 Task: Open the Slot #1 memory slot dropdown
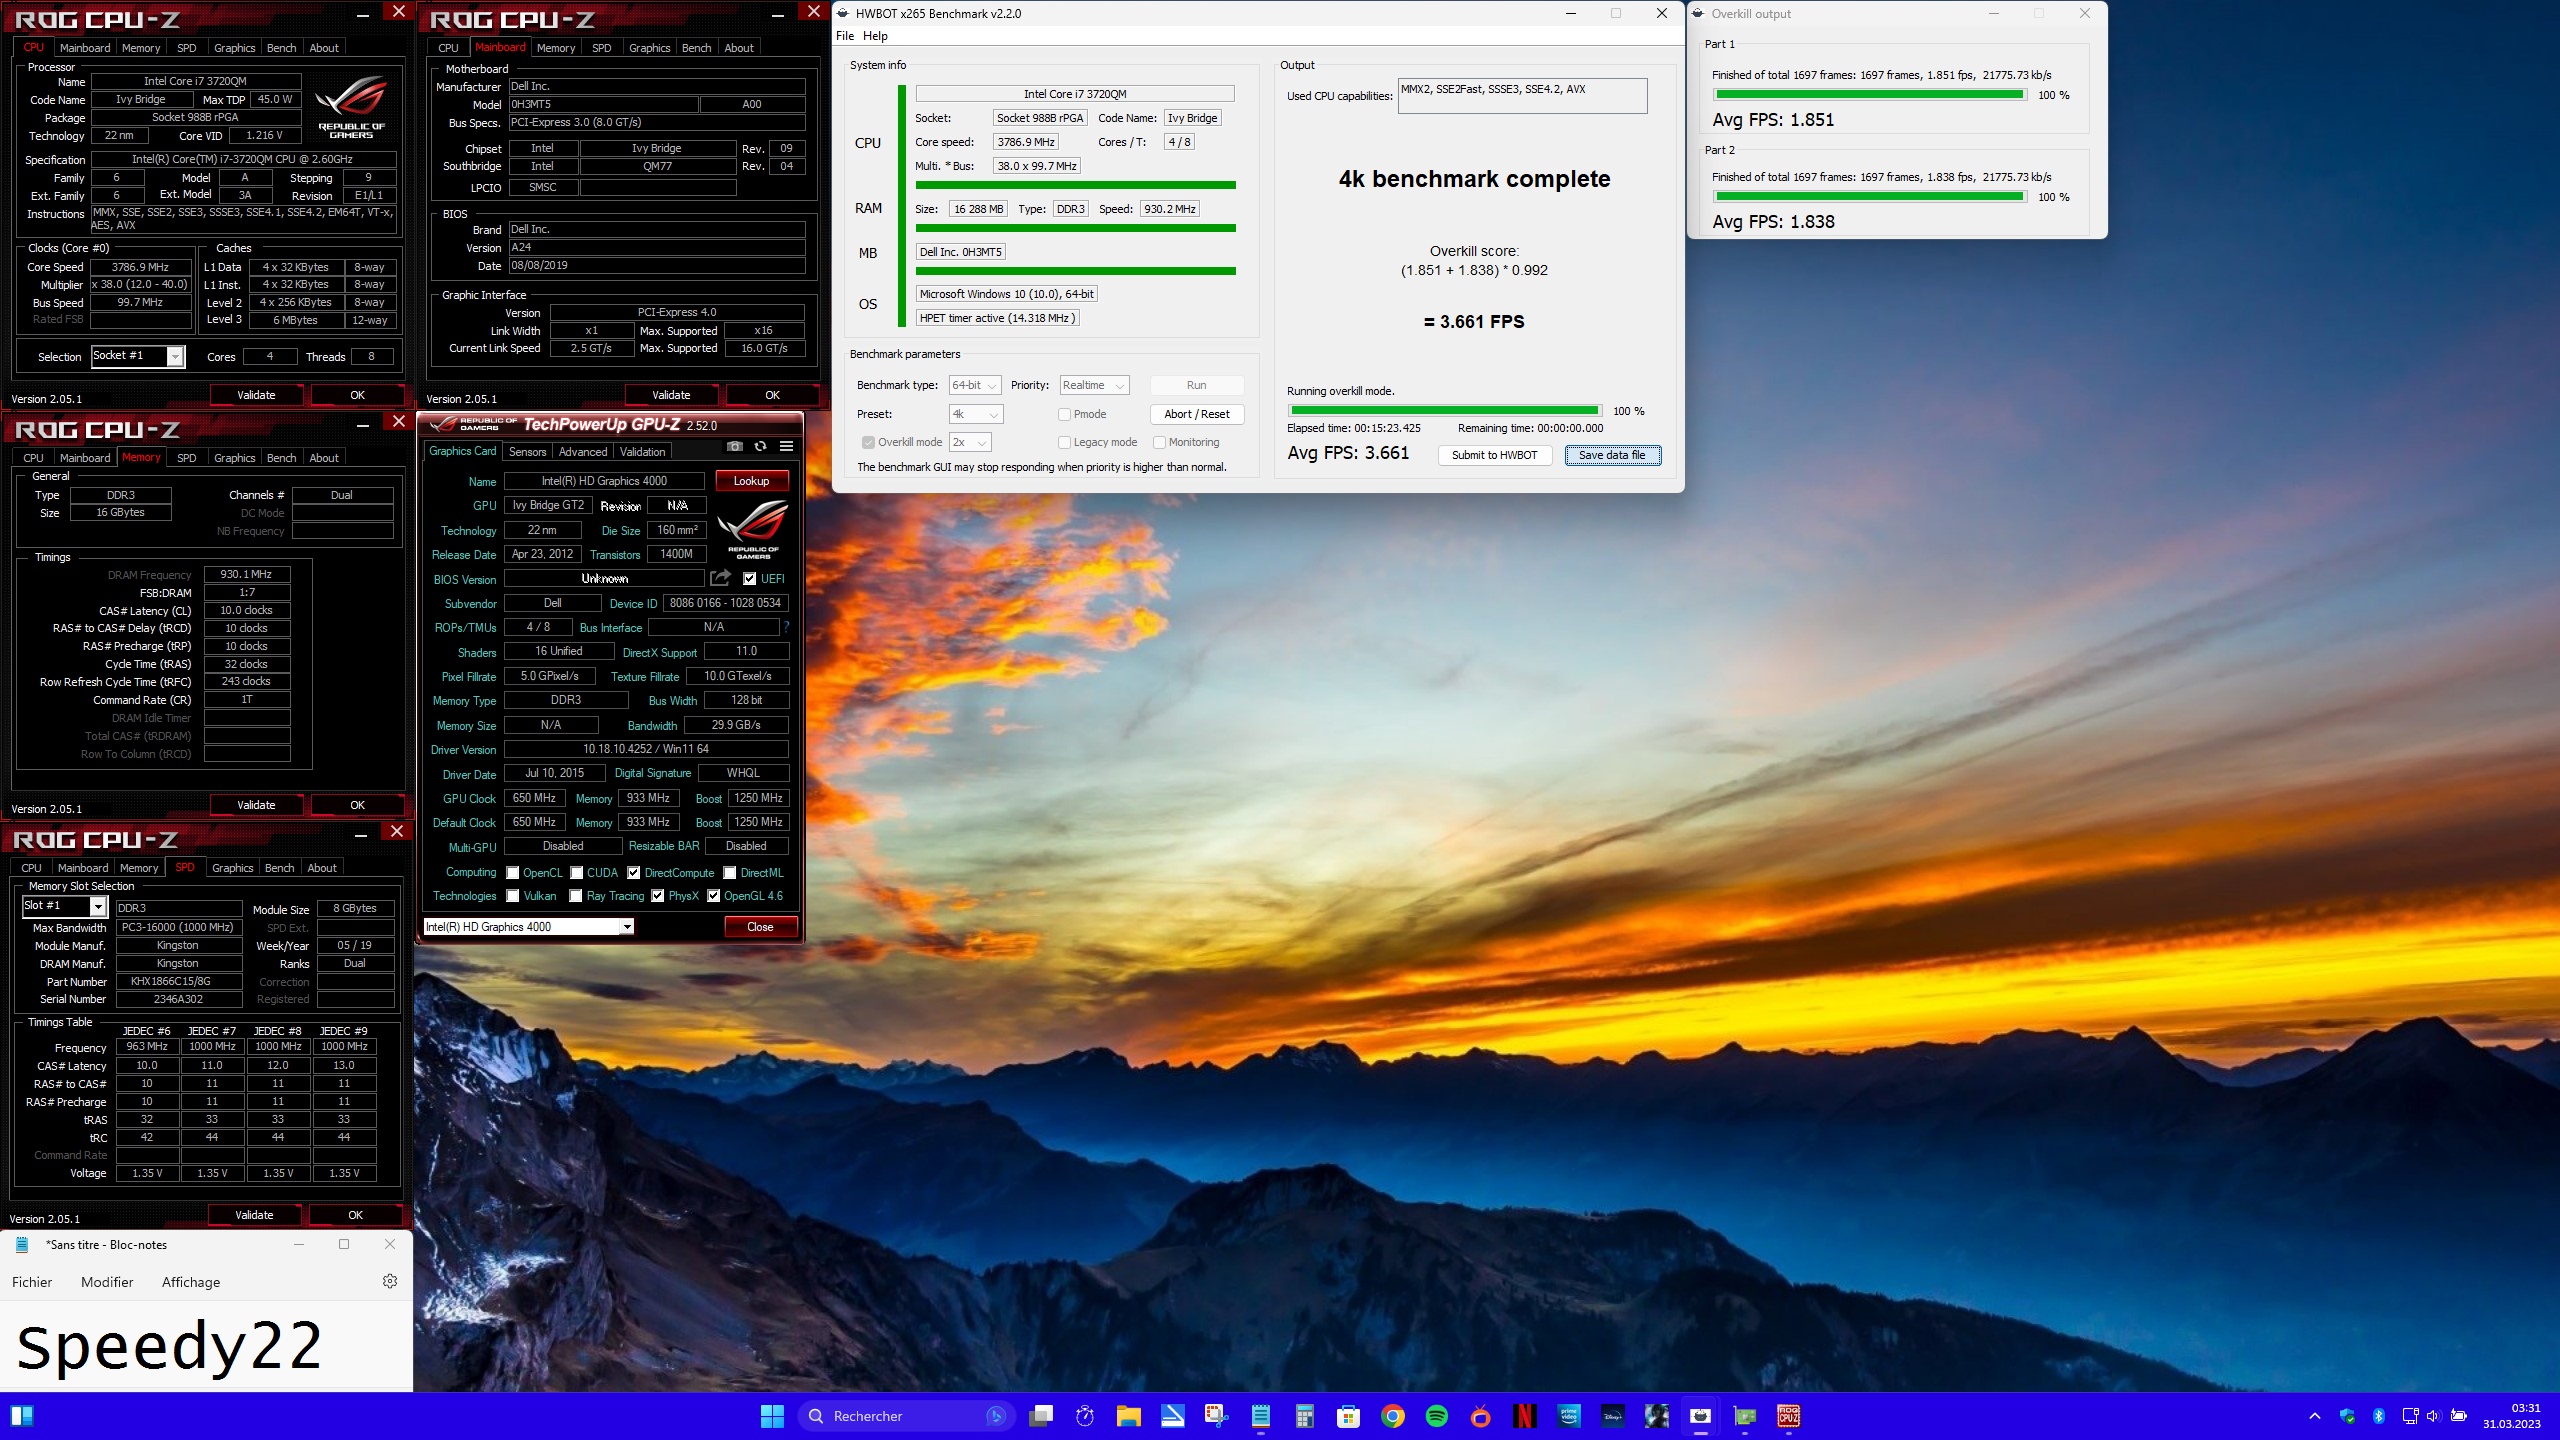65,906
